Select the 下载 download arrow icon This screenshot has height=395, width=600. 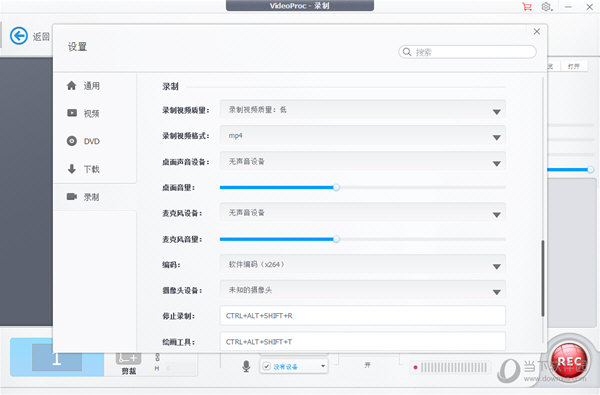72,169
